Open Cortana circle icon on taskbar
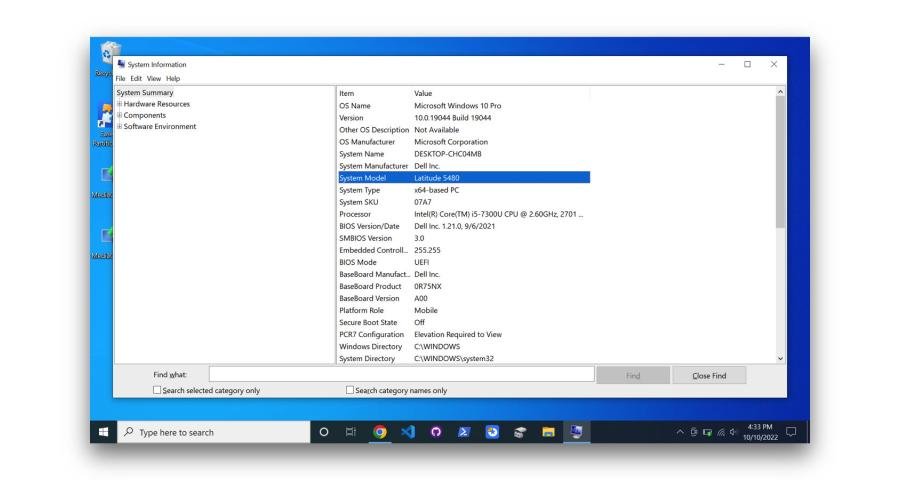 324,432
